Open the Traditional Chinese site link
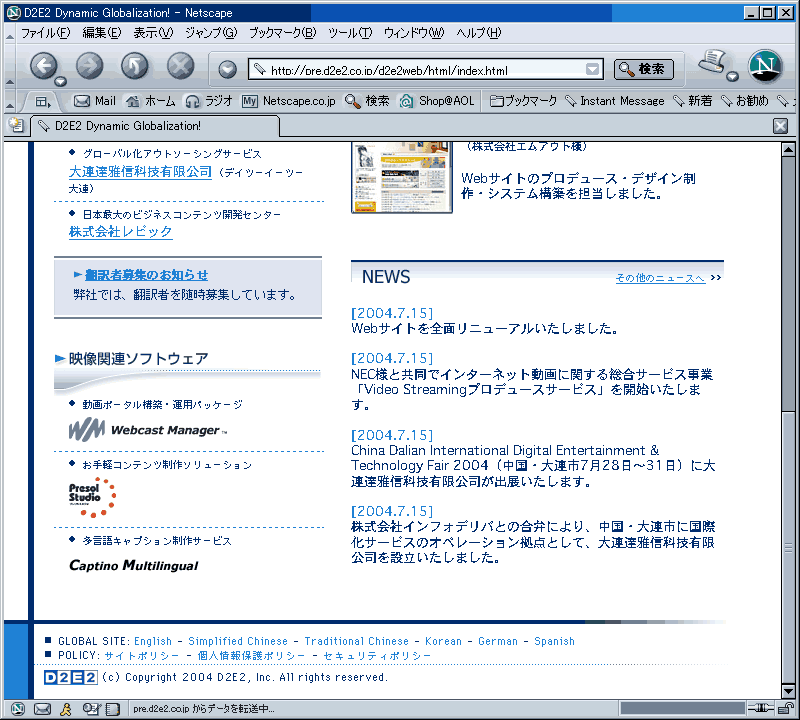Image resolution: width=800 pixels, height=720 pixels. 357,641
